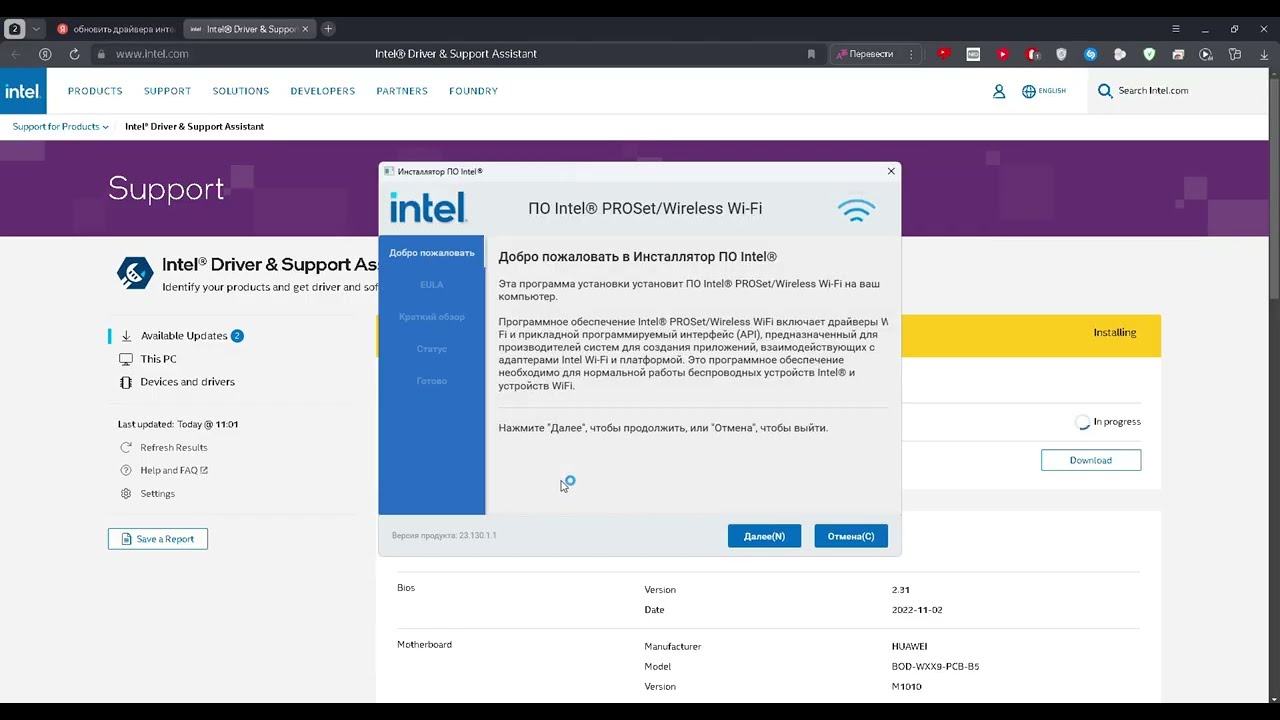Select Добро пожаловать step in installer
Viewport: 1280px width, 720px height.
pyautogui.click(x=432, y=253)
